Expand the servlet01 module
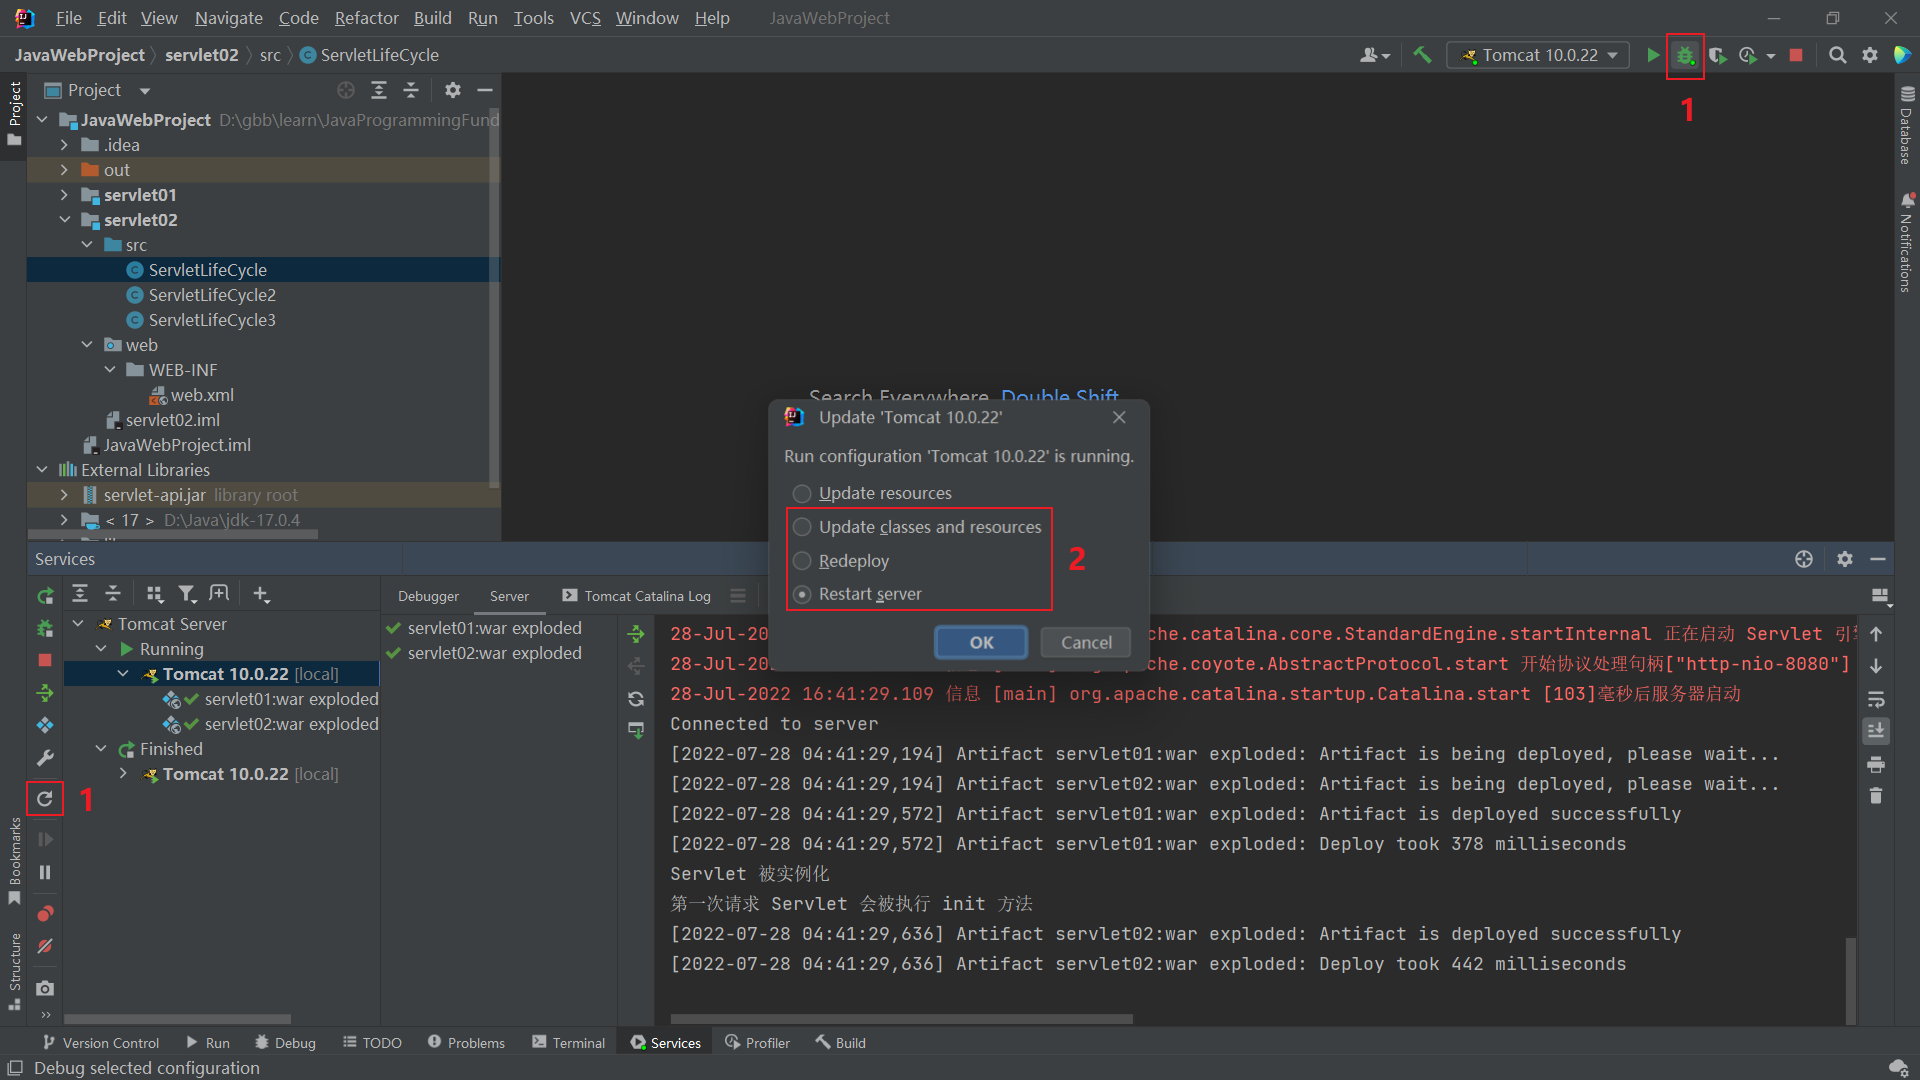Image resolution: width=1920 pixels, height=1080 pixels. (x=64, y=195)
